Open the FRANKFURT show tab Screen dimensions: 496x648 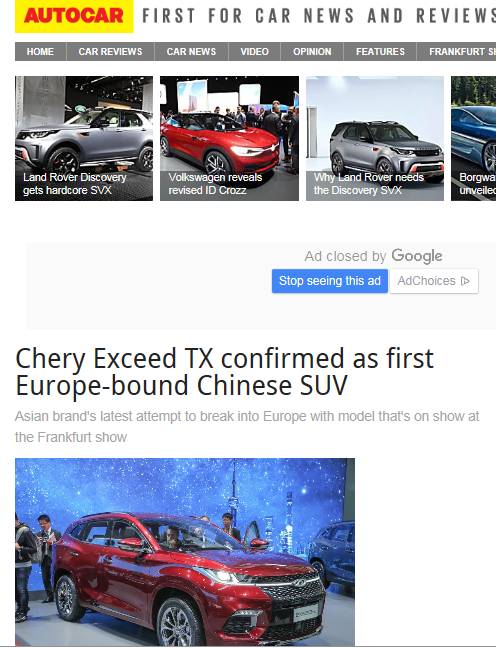point(457,52)
